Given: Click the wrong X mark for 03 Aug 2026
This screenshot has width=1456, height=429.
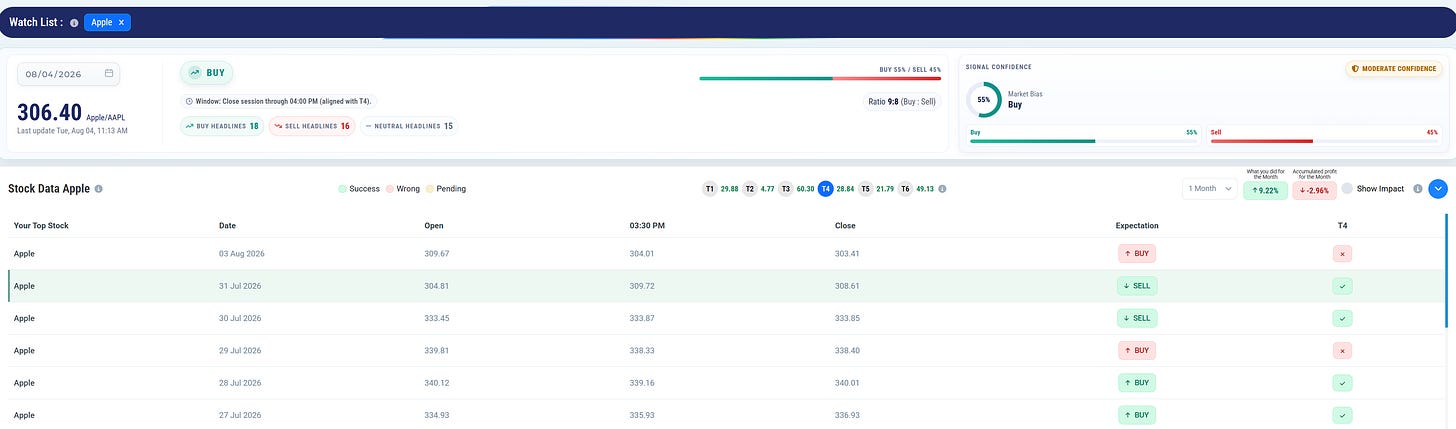Looking at the screenshot, I should [1342, 254].
